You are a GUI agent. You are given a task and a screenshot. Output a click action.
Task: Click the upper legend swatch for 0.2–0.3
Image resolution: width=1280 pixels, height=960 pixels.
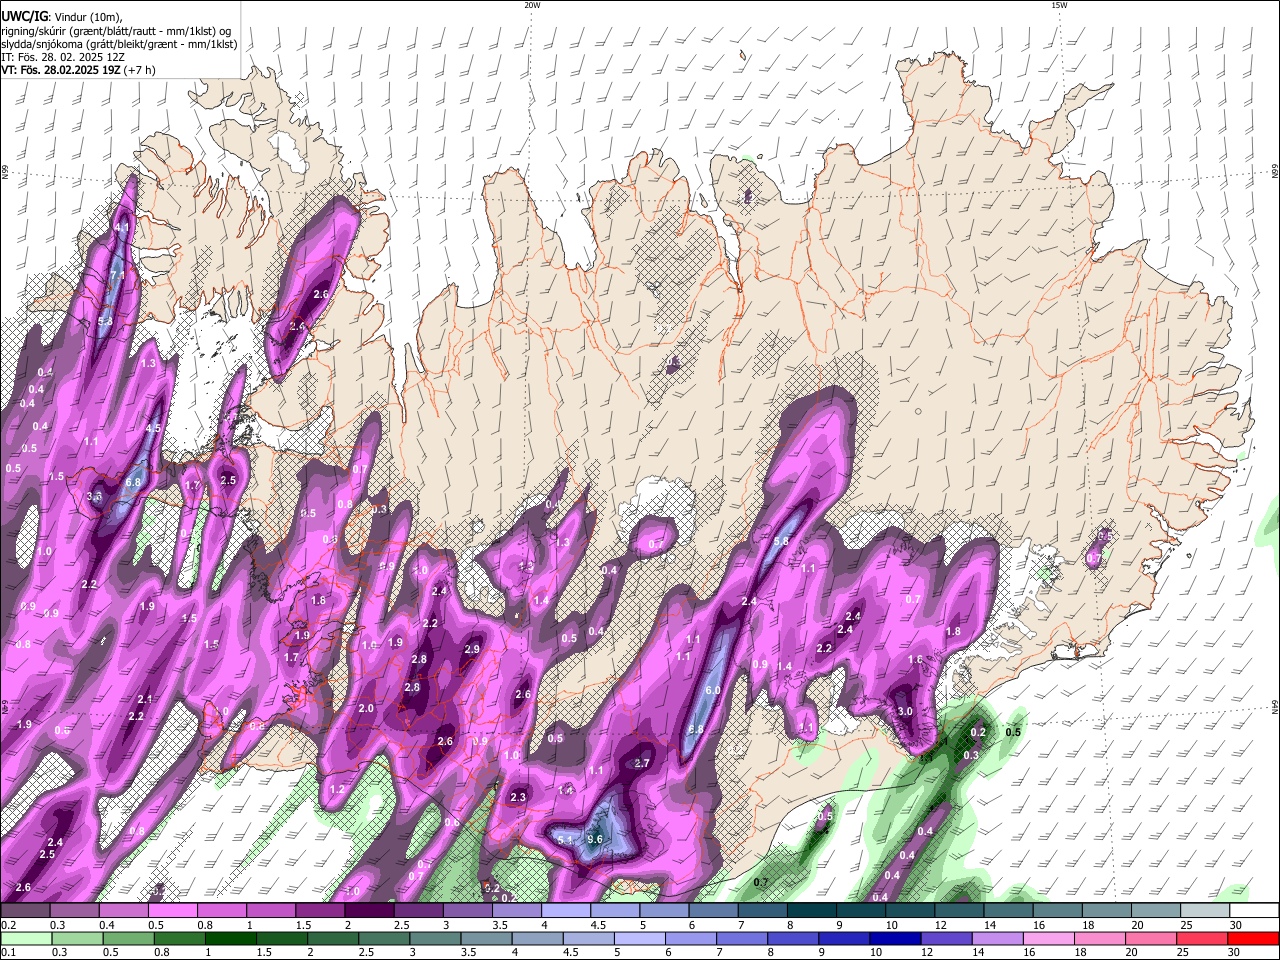25,911
